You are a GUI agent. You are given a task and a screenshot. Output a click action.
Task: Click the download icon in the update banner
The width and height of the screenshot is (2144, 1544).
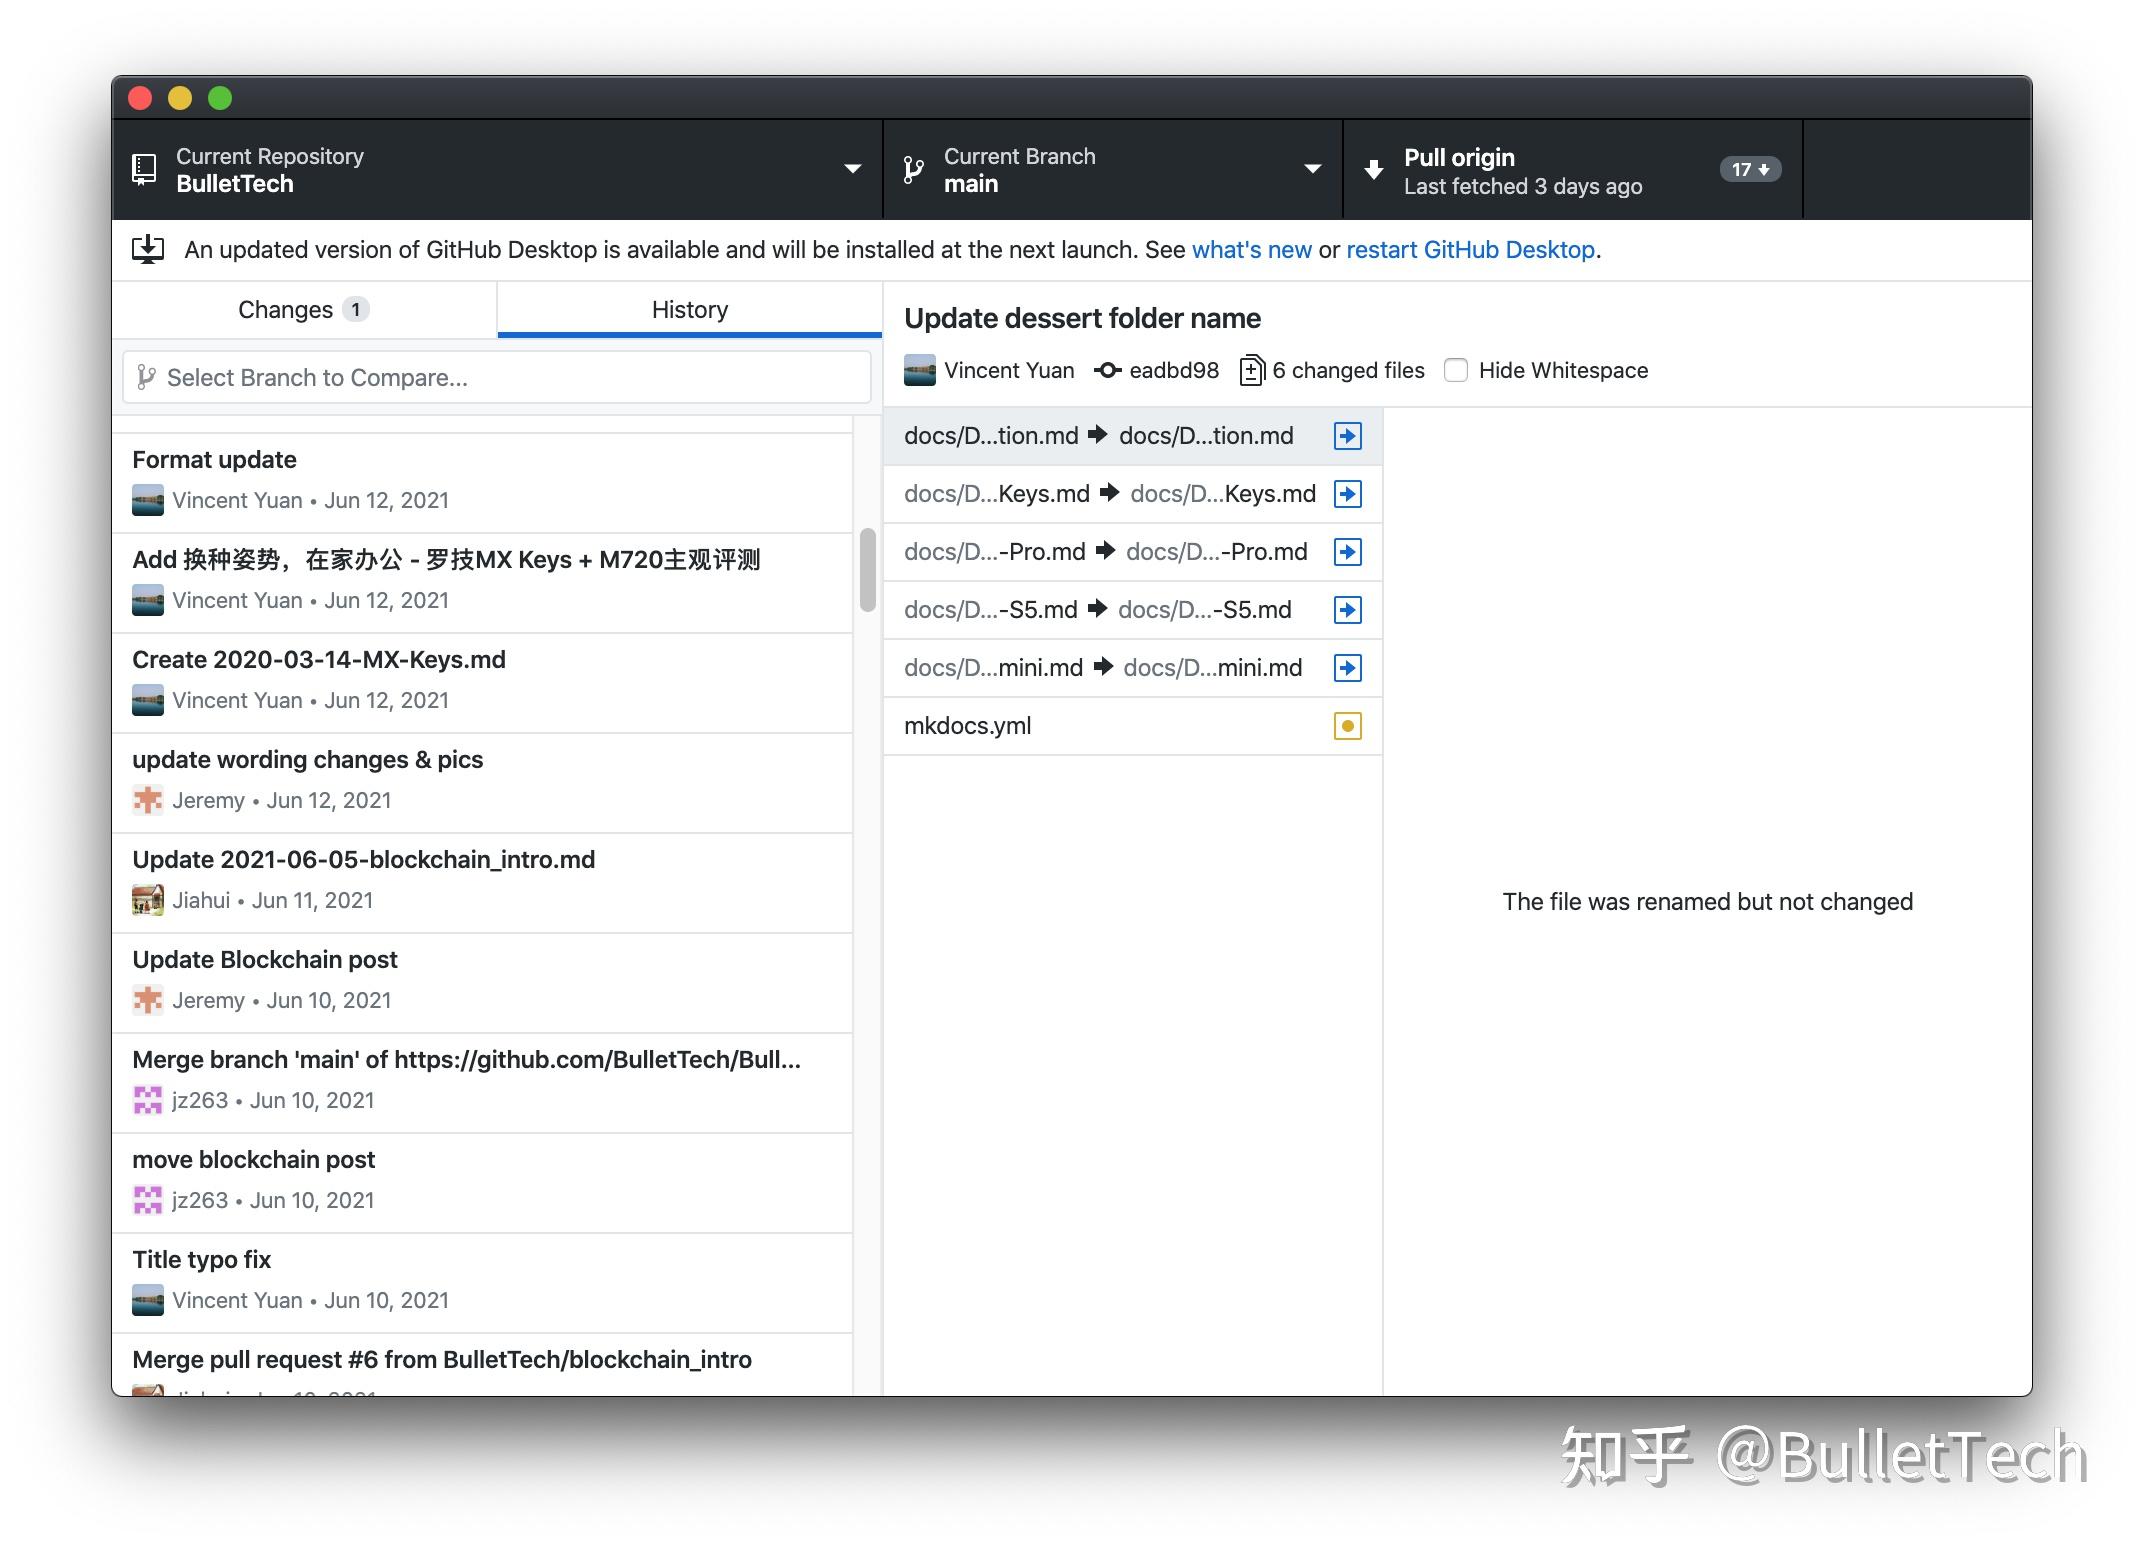click(x=148, y=249)
